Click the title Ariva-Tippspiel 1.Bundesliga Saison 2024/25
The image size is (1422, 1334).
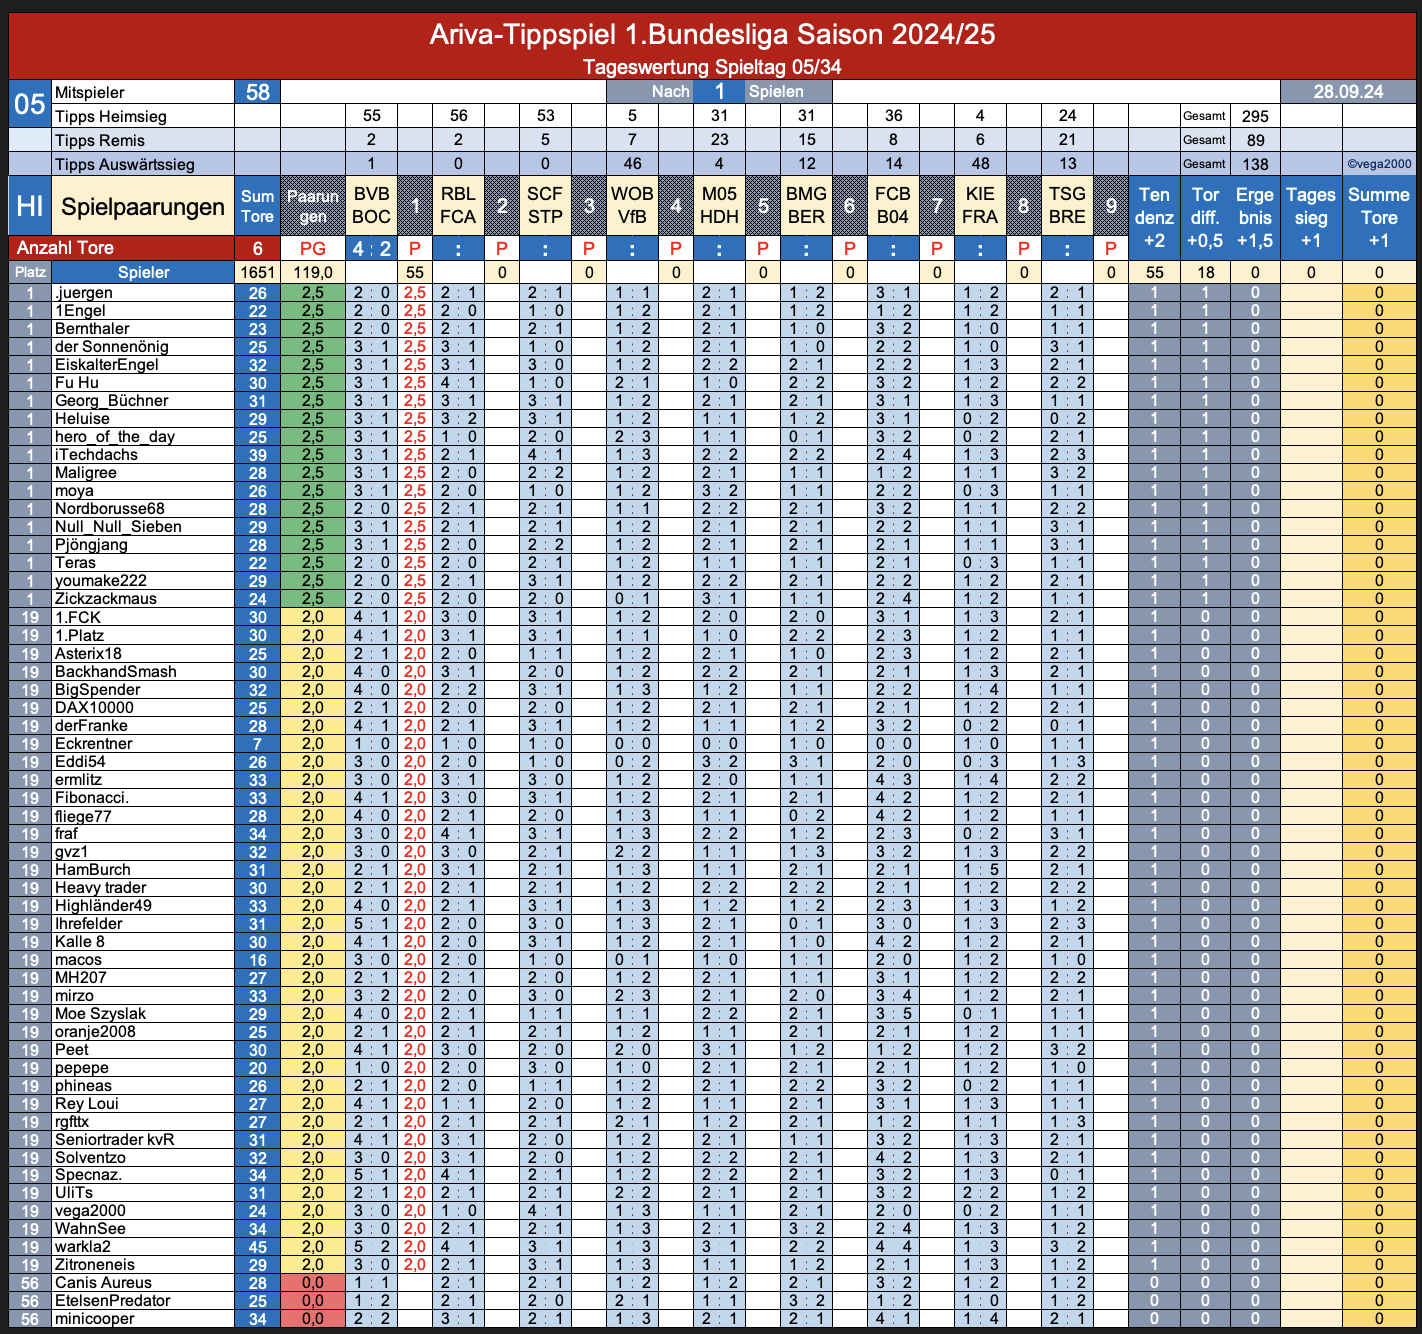[712, 34]
